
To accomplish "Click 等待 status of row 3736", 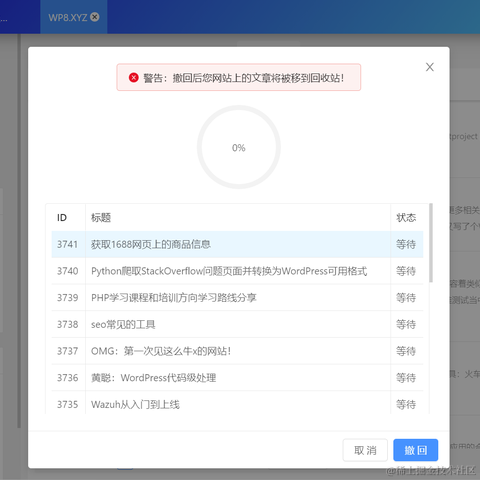I will 406,378.
